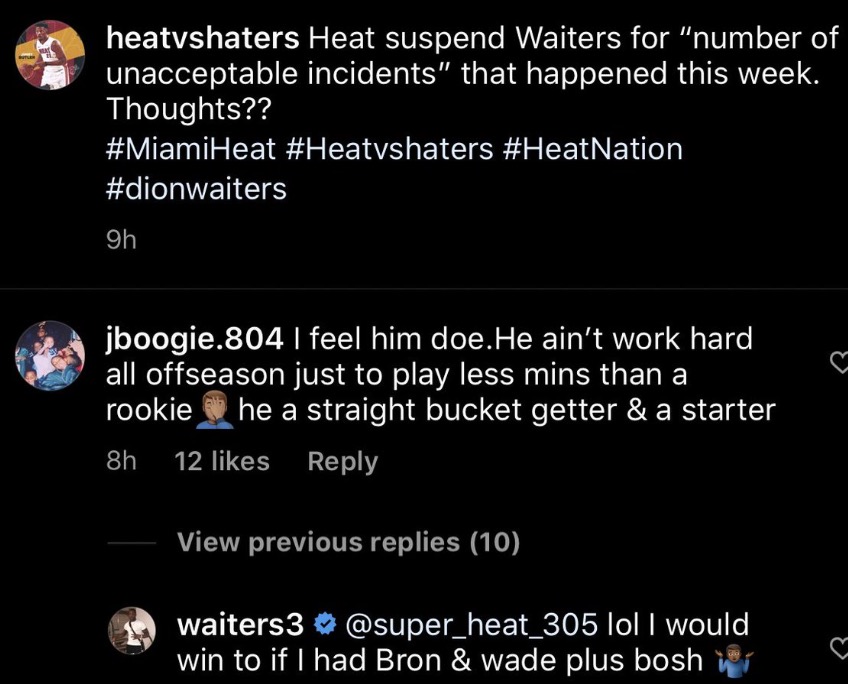Click the 8h timestamp on the jboogie.804 comment
The height and width of the screenshot is (684, 848).
(x=121, y=461)
